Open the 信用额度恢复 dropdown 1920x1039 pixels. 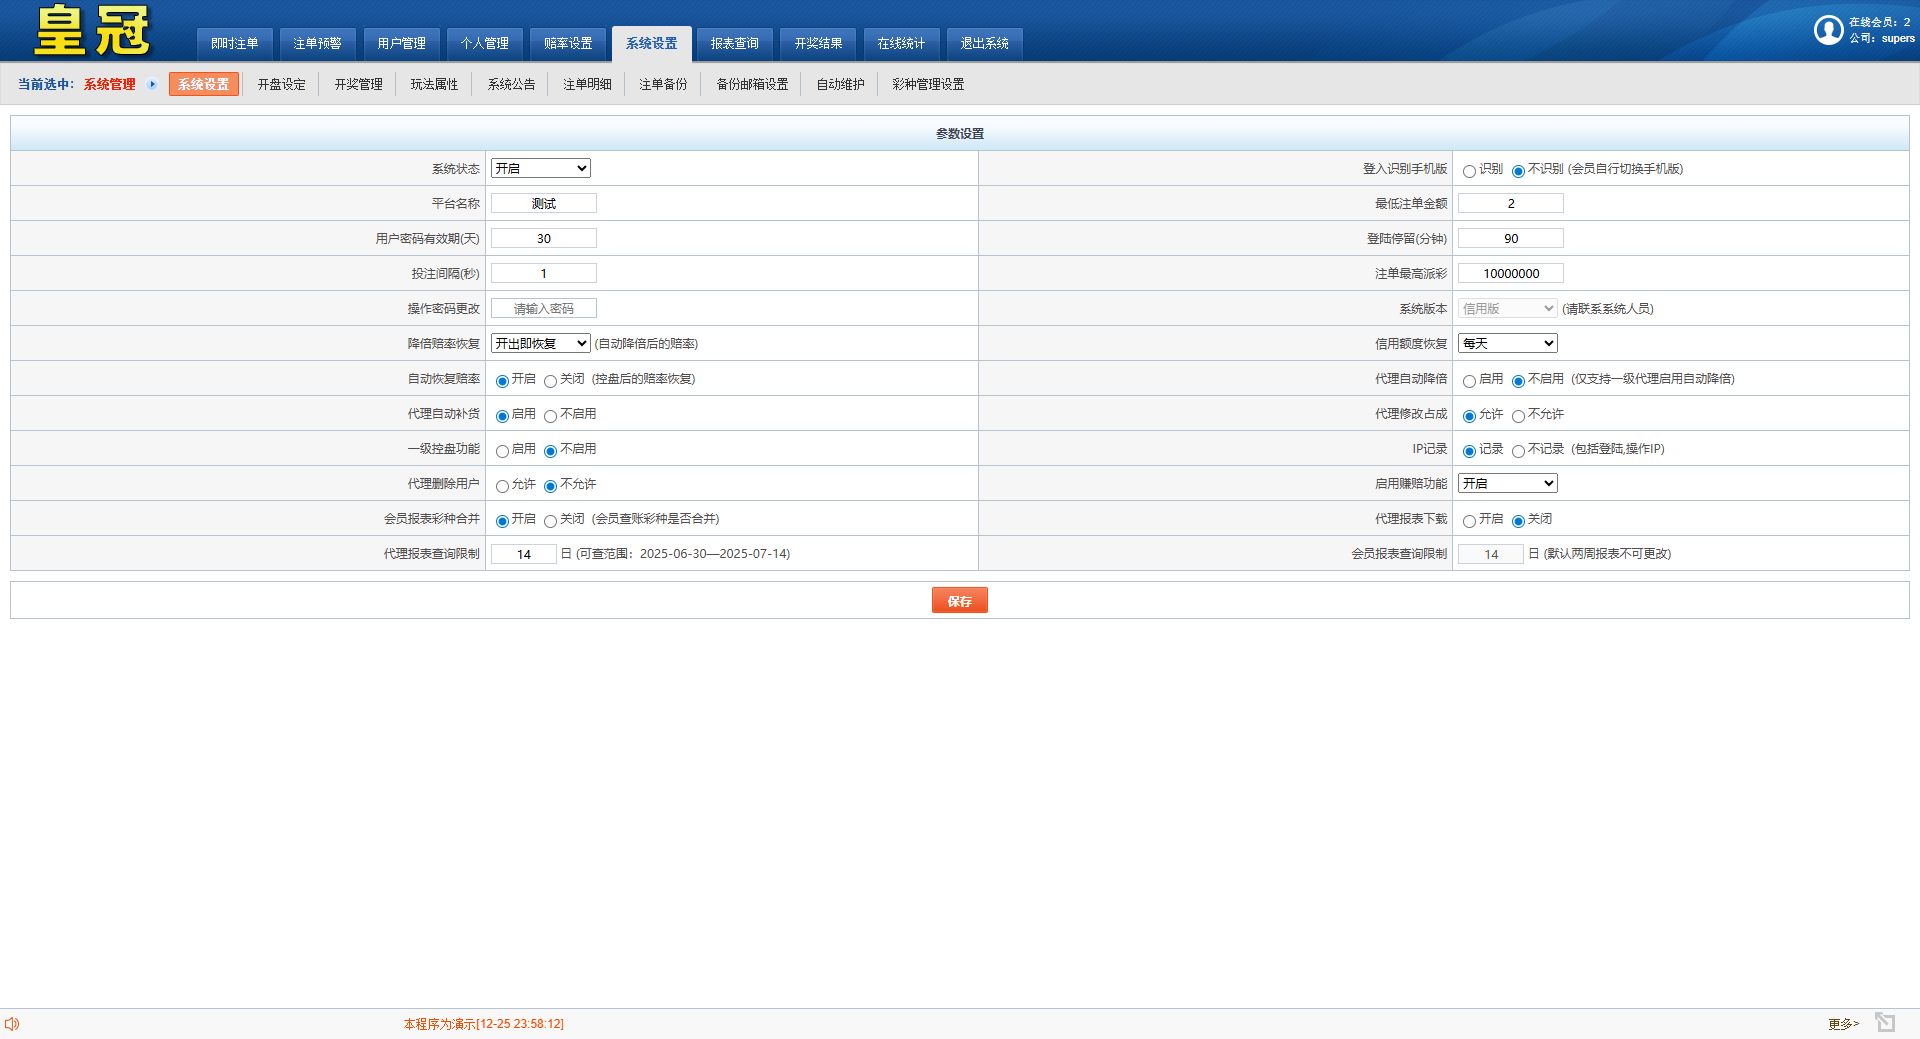[x=1507, y=343]
